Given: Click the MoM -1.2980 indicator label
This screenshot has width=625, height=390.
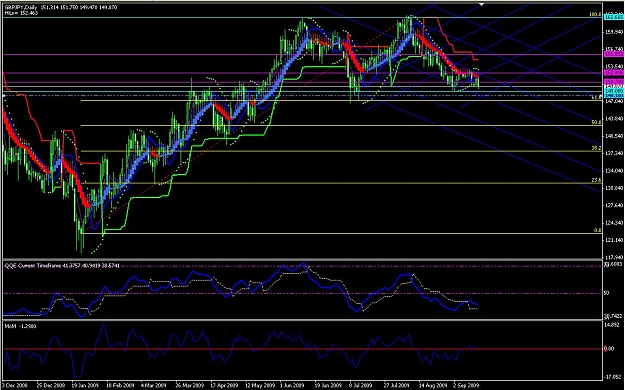Looking at the screenshot, I should tap(20, 326).
